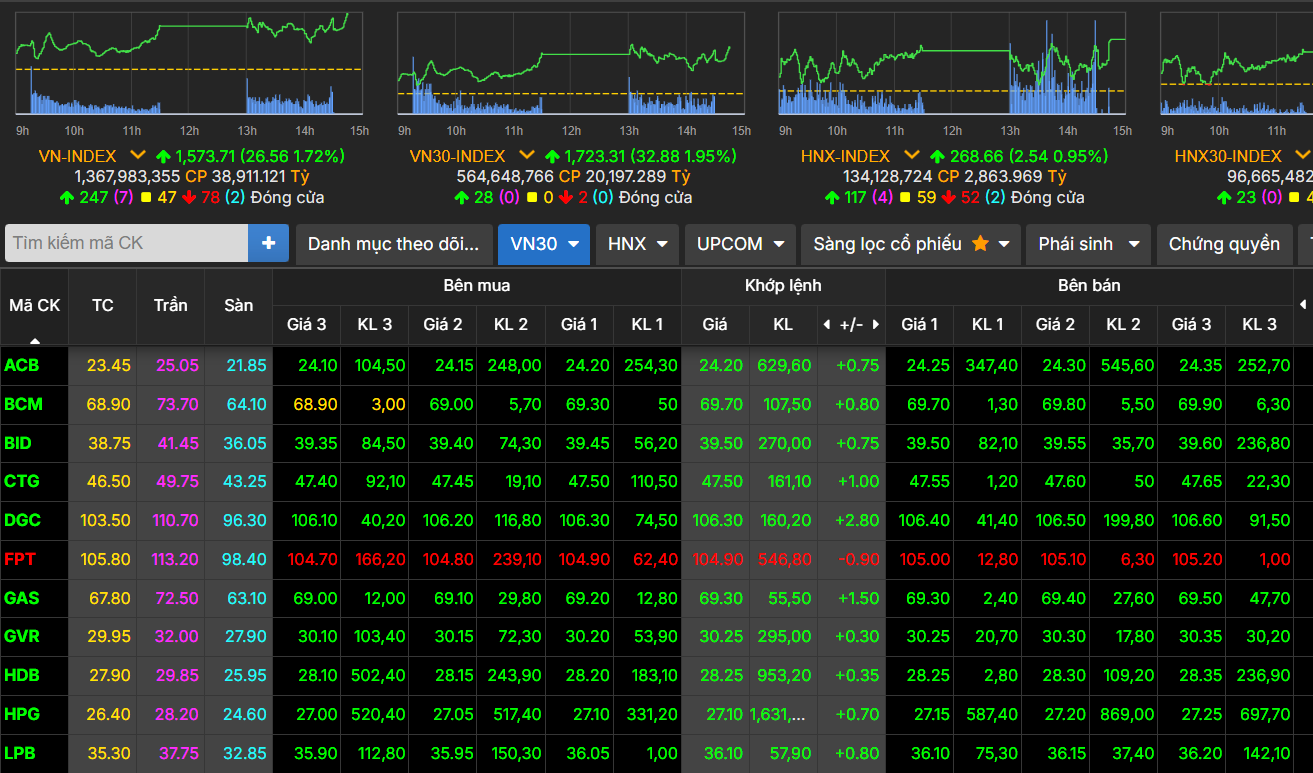This screenshot has height=773, width=1313.
Task: Select BID stock symbol
Action: 18,443
